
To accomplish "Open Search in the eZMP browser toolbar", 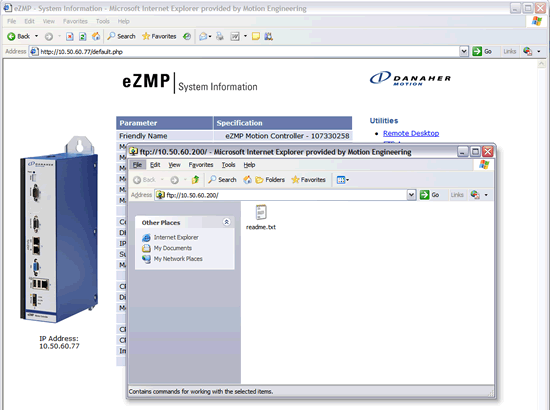I will pyautogui.click(x=121, y=36).
